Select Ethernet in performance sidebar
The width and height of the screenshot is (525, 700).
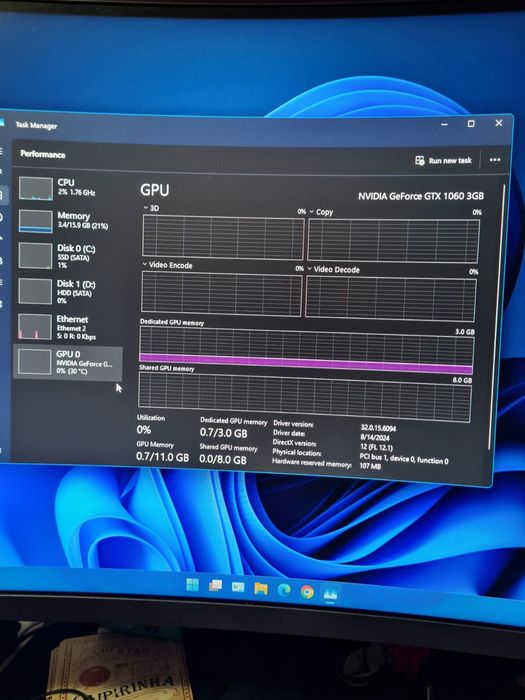(68, 327)
